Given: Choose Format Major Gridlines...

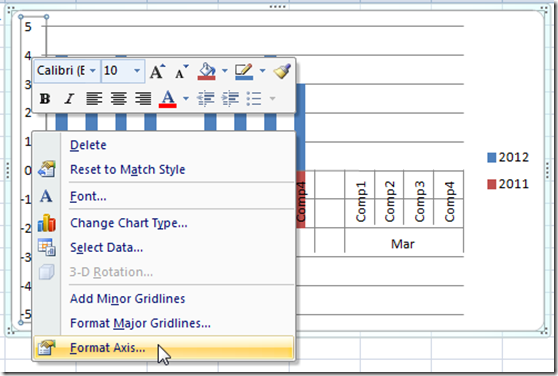Looking at the screenshot, I should (164, 323).
